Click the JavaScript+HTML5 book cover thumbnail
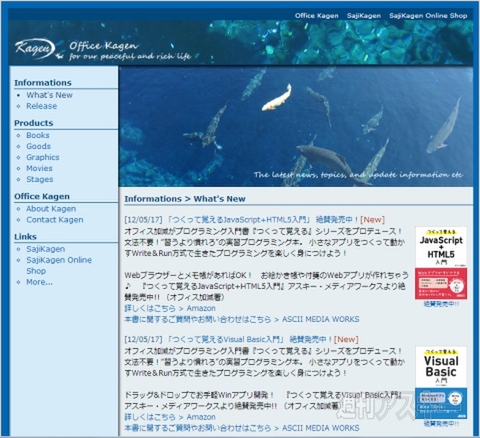 click(x=441, y=263)
